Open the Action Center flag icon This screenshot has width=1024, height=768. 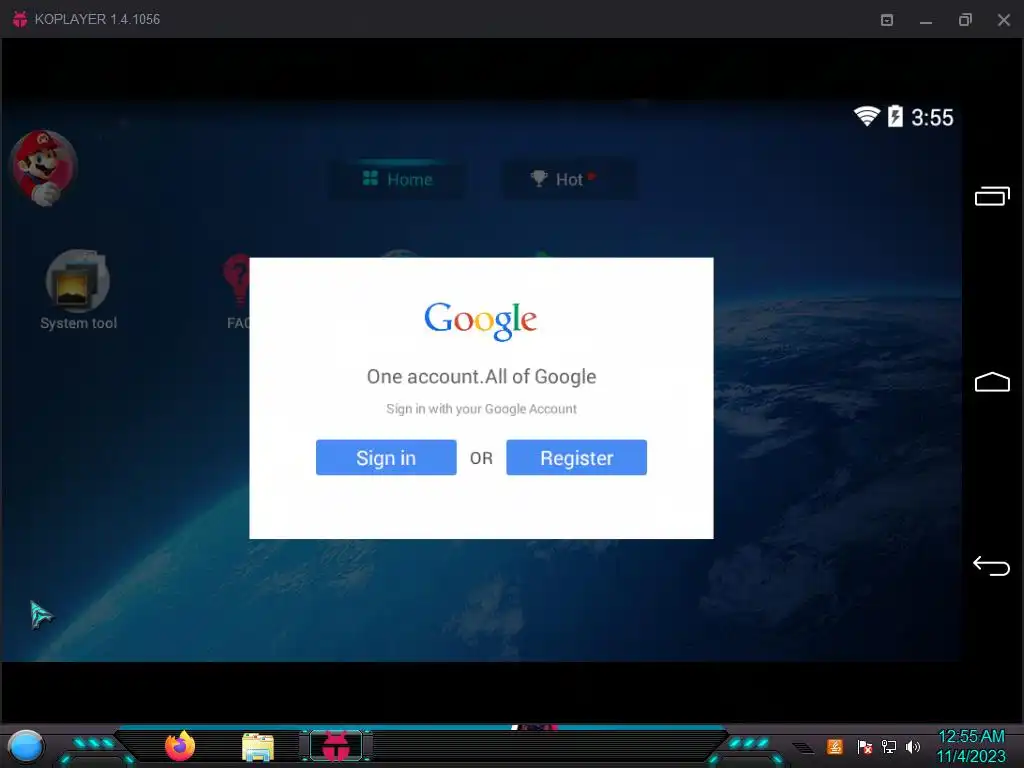click(x=865, y=746)
